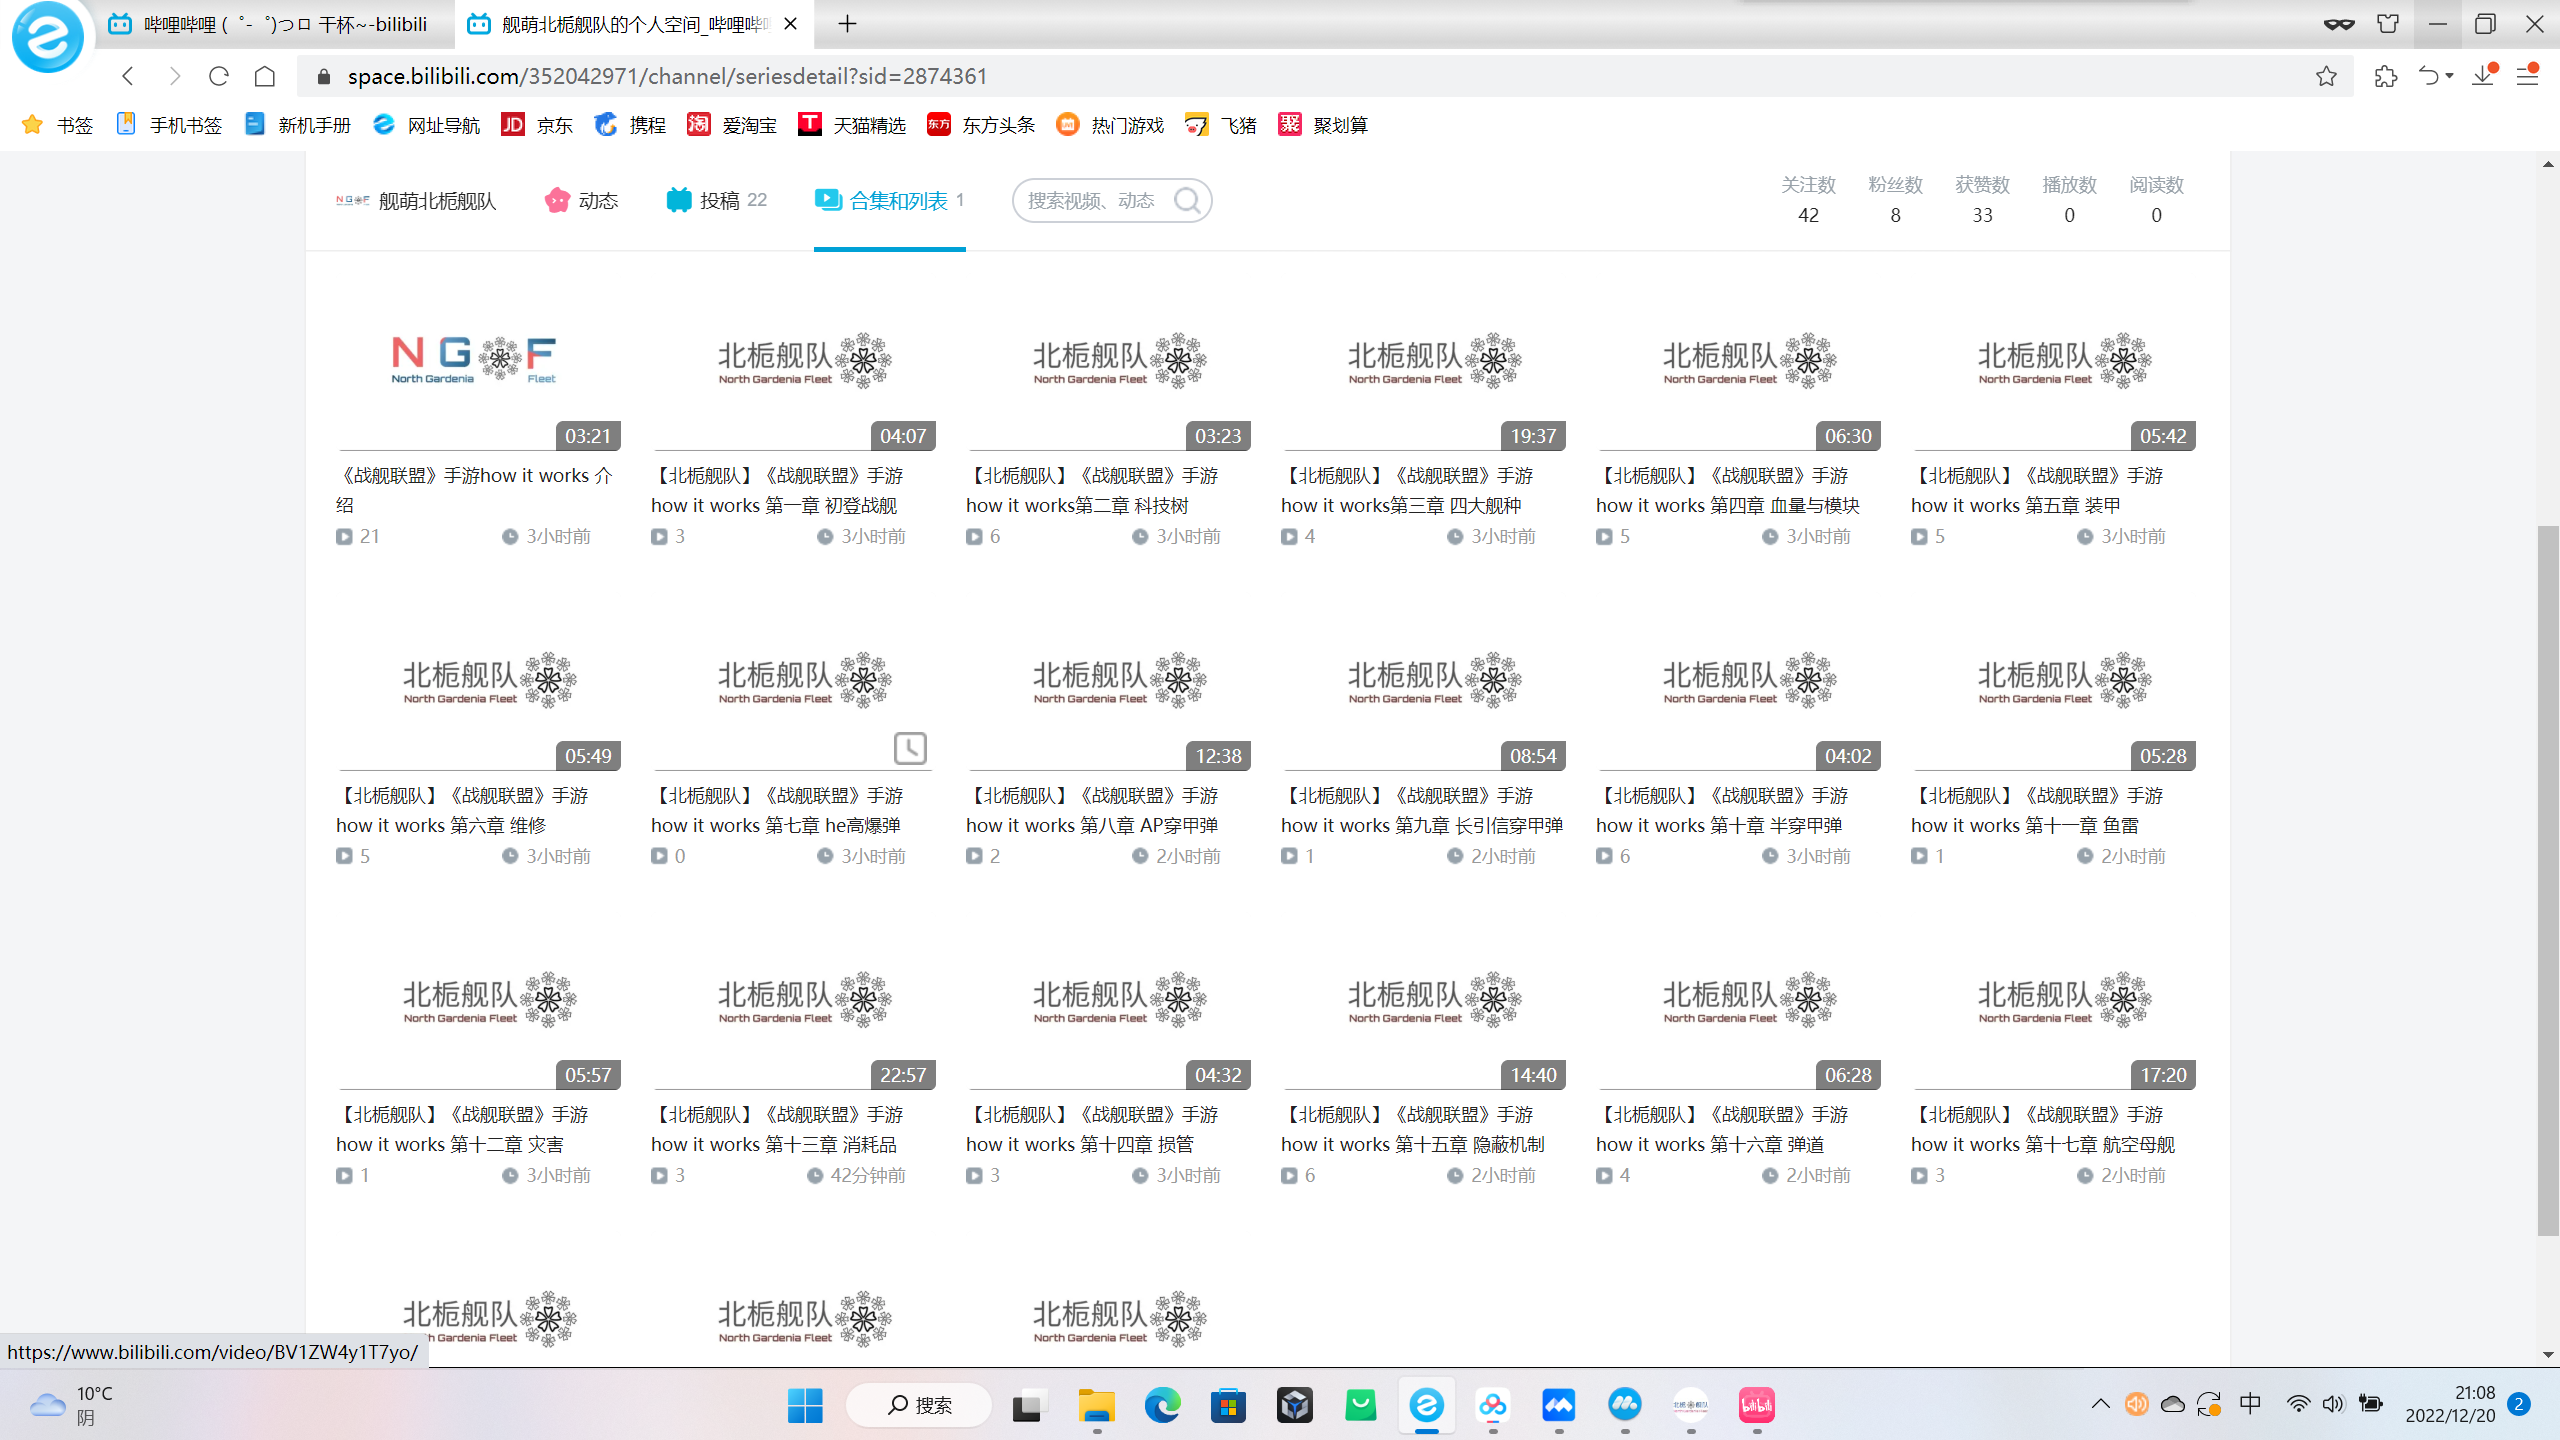Screen dimensions: 2560x1440
Task: Open the downloads icon in toolbar
Action: [2484, 76]
